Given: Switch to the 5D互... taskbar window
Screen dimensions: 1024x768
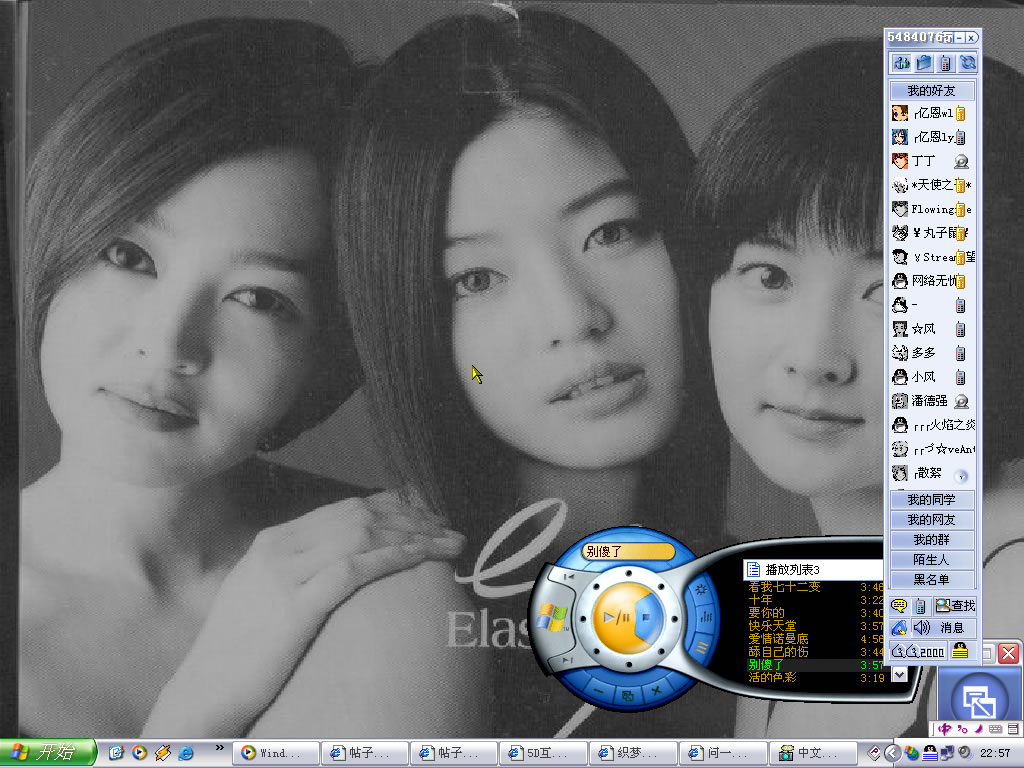Looking at the screenshot, I should pyautogui.click(x=544, y=753).
